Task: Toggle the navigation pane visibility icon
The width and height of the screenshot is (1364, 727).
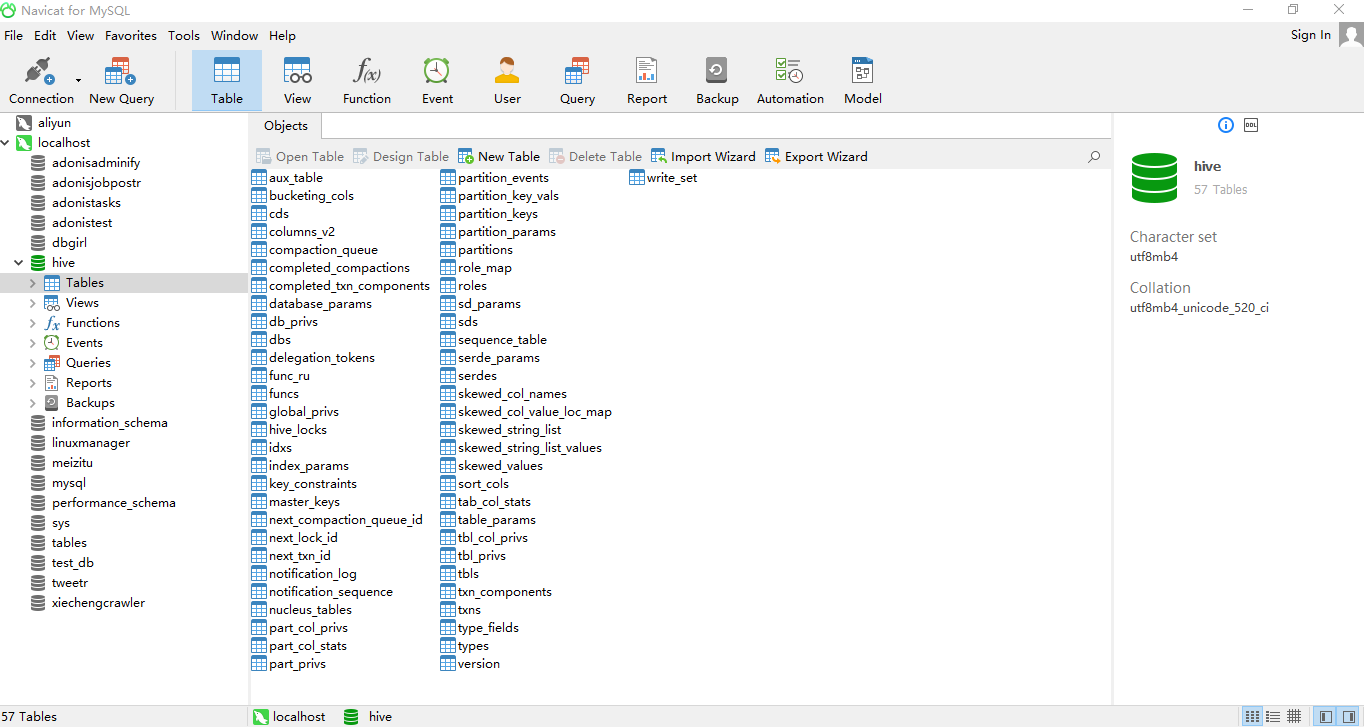Action: (1325, 717)
